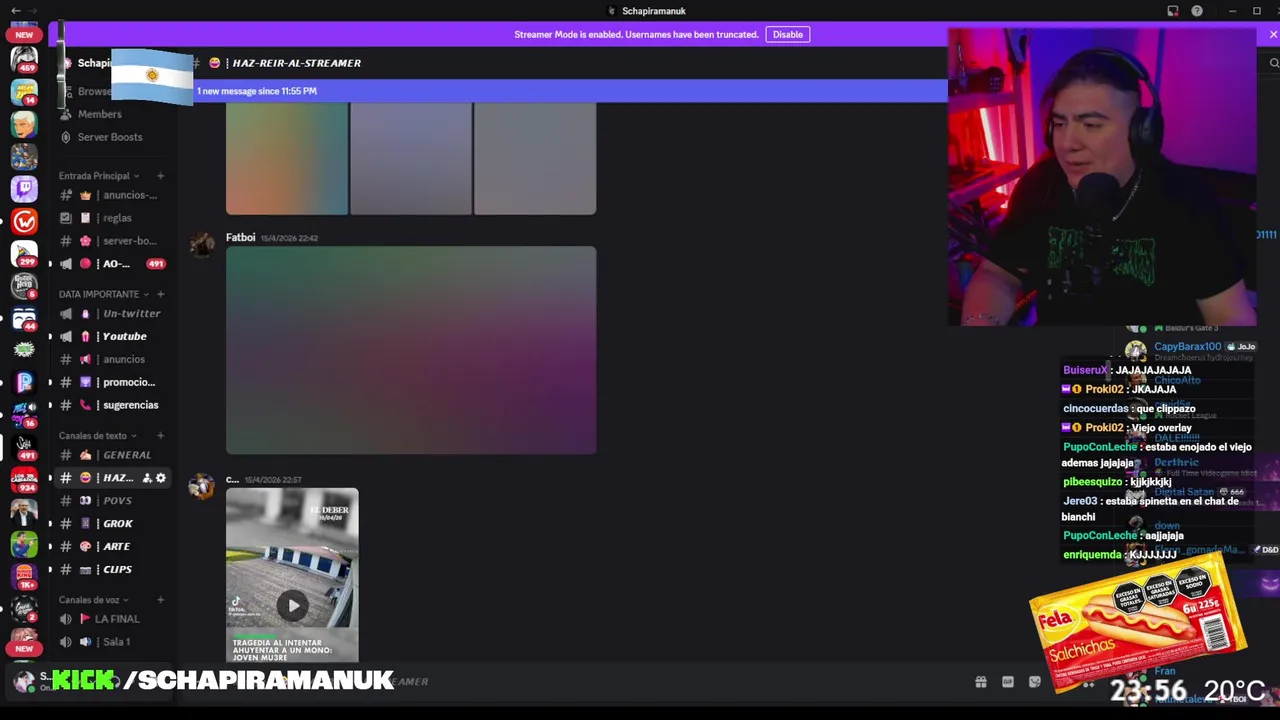Open Server Boosts in sidebar
This screenshot has height=720, width=1280.
click(110, 137)
